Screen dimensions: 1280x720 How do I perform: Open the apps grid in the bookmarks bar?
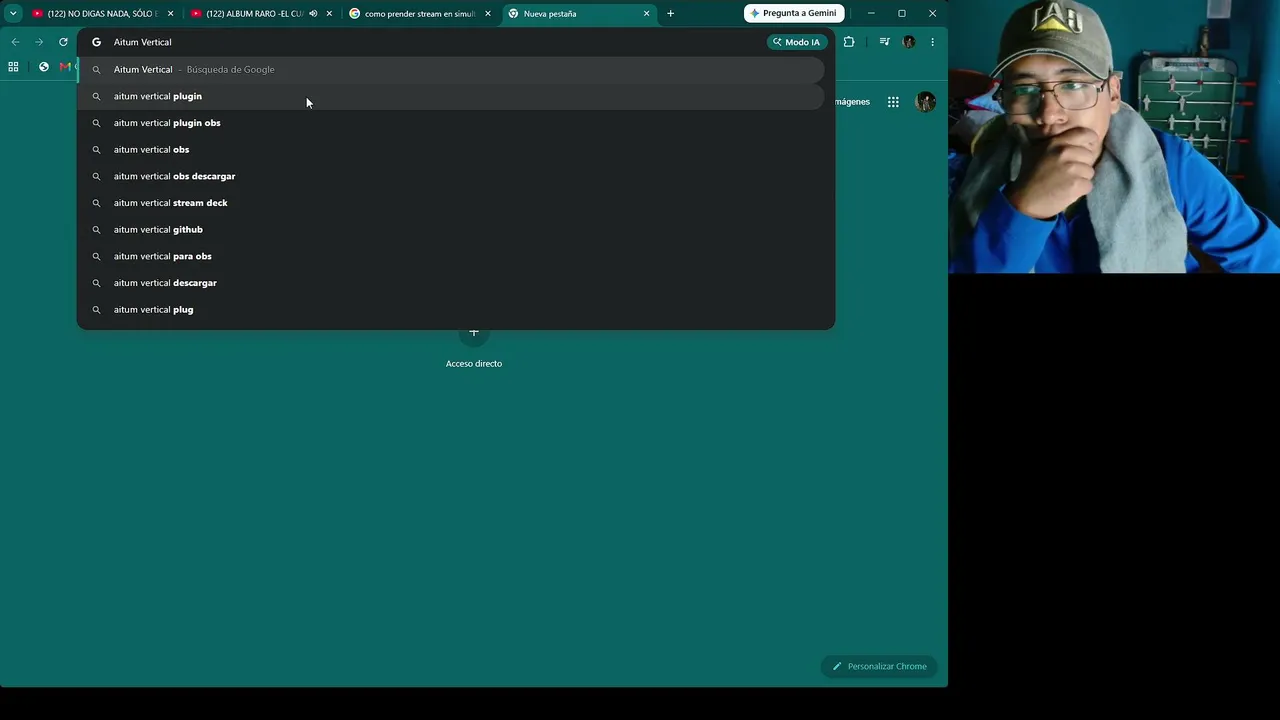(x=13, y=67)
